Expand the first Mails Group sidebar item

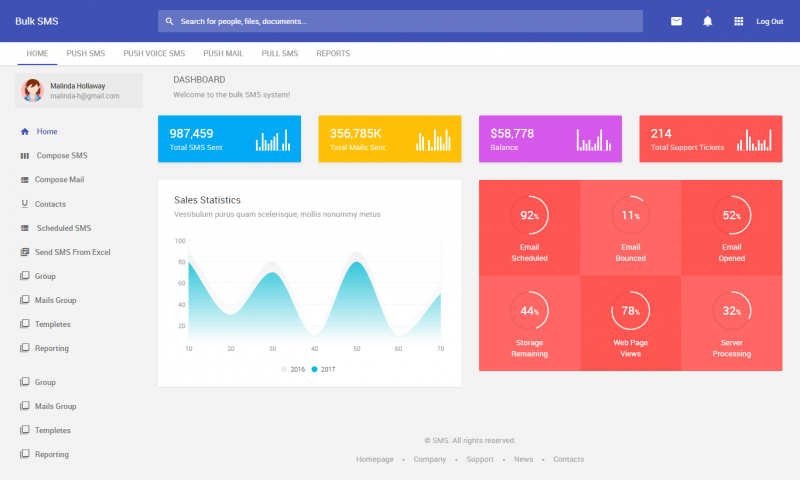pyautogui.click(x=55, y=300)
